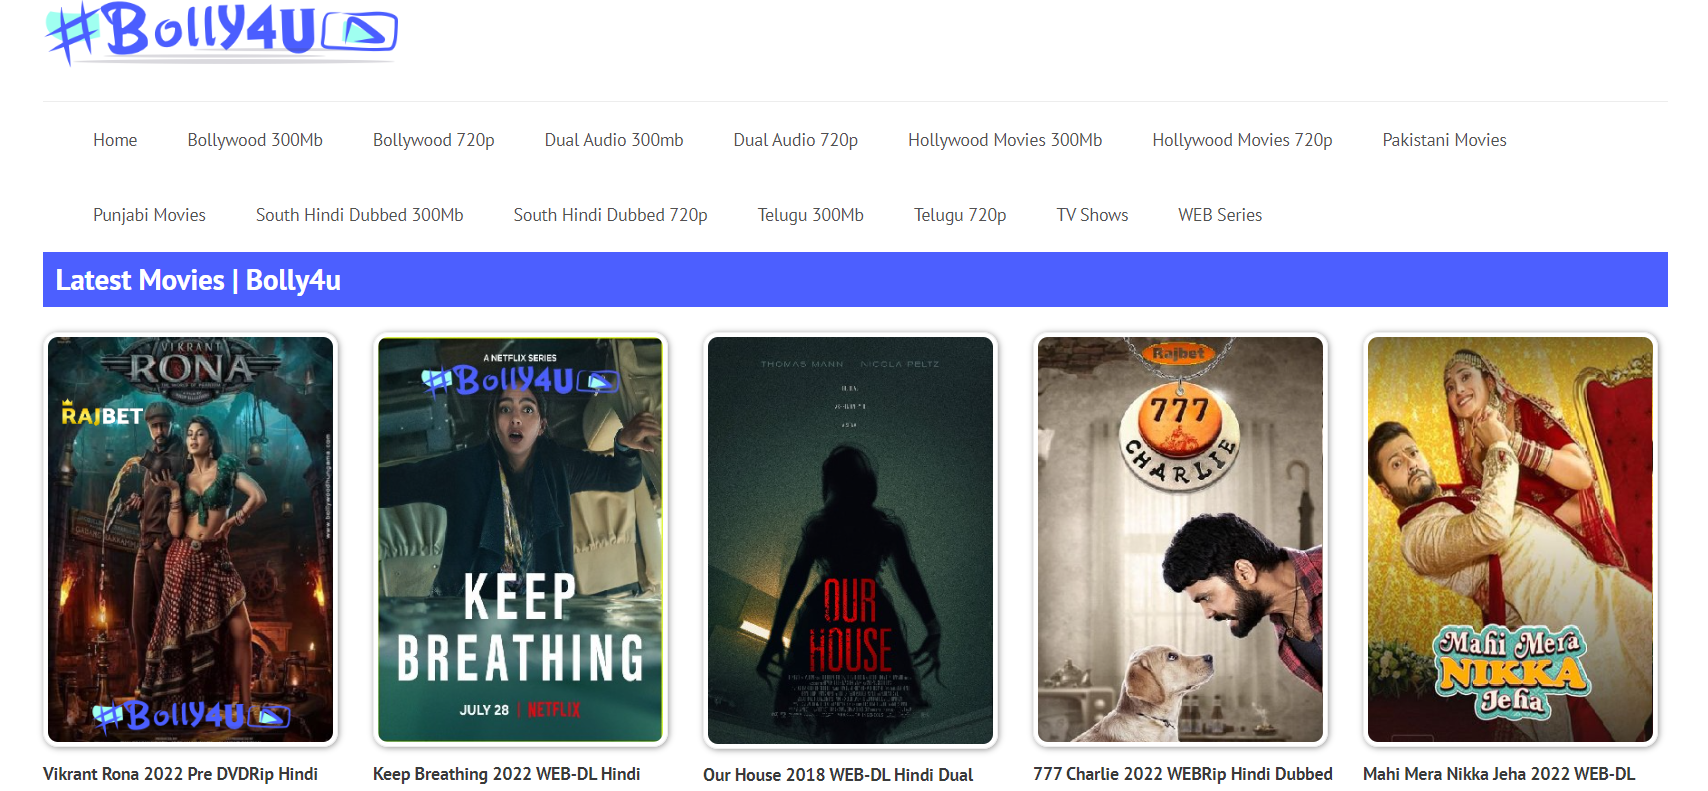Click Our House 2018 WEB-DL title link

coord(838,775)
